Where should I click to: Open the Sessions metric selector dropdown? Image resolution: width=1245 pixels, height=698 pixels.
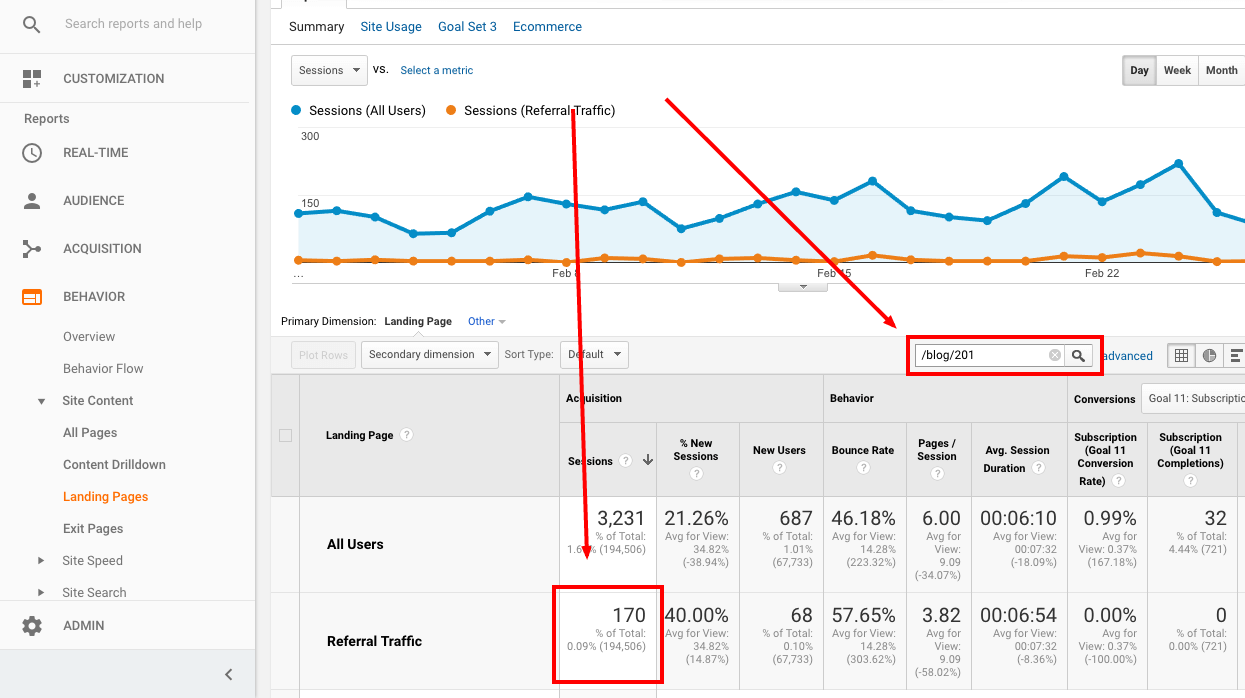point(329,70)
